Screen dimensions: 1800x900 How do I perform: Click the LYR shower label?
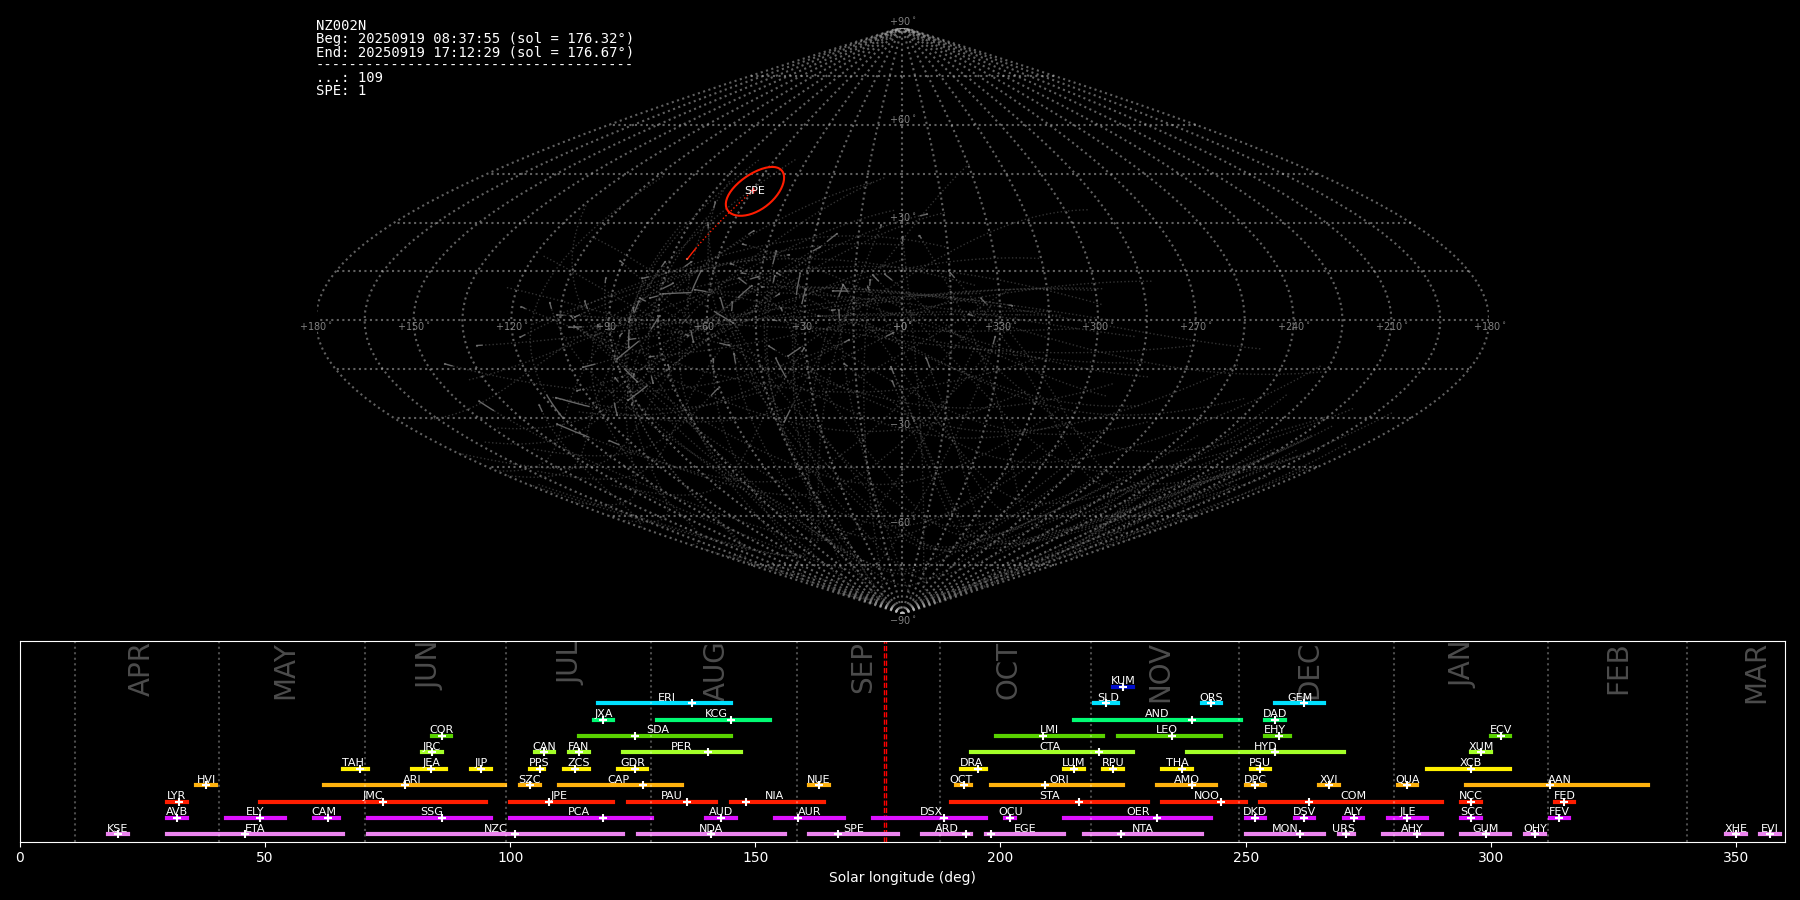(176, 796)
